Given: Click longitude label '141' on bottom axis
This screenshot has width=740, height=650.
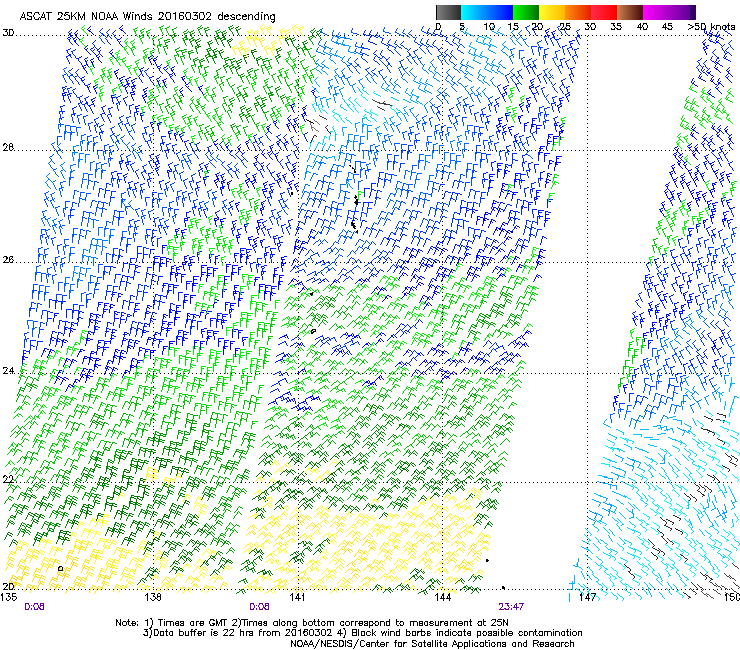Looking at the screenshot, I should coord(297,597).
